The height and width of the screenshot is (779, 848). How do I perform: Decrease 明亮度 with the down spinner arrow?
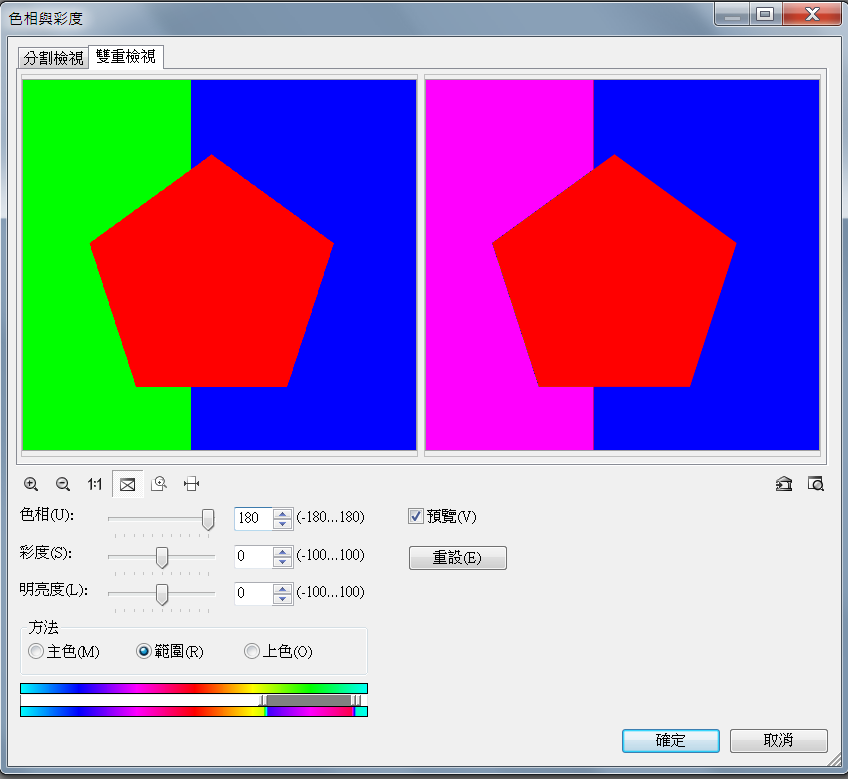pyautogui.click(x=282, y=599)
